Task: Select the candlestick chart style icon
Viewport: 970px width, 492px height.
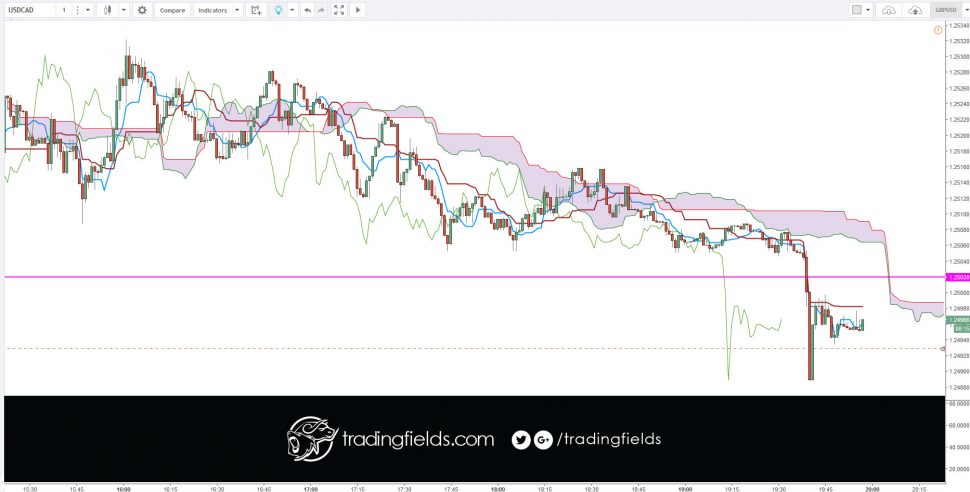Action: (x=108, y=10)
